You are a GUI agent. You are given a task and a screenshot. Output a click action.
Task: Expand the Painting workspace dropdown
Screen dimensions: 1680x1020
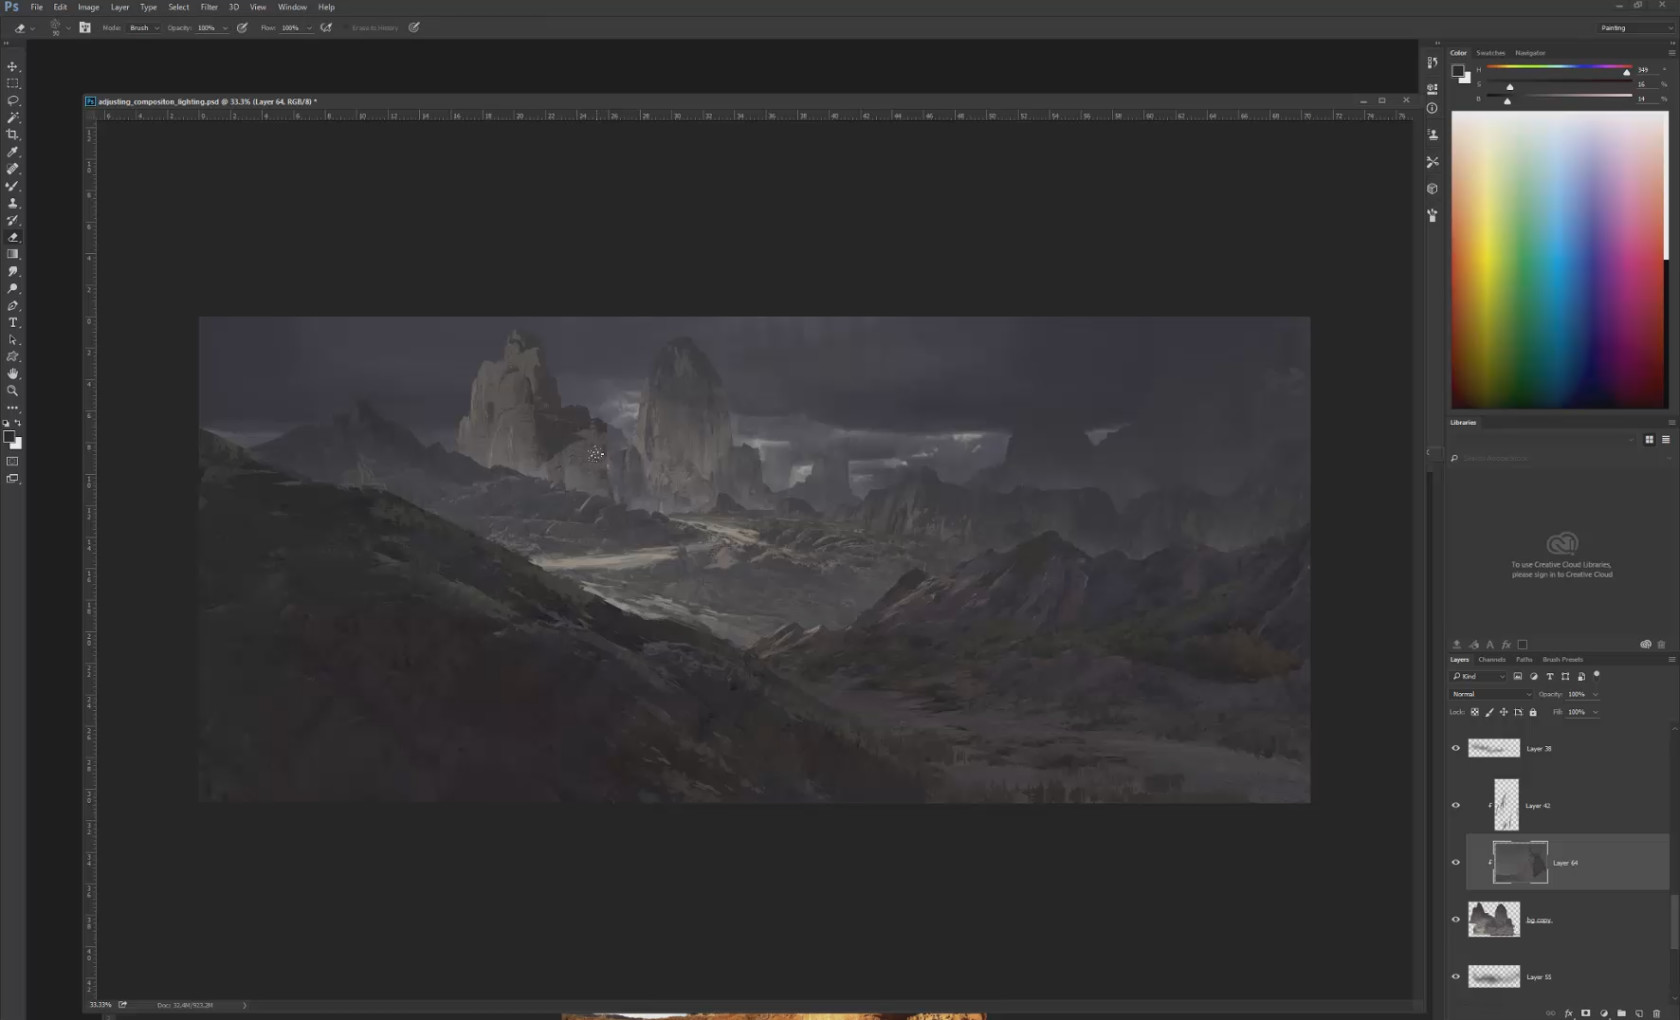pos(1635,28)
